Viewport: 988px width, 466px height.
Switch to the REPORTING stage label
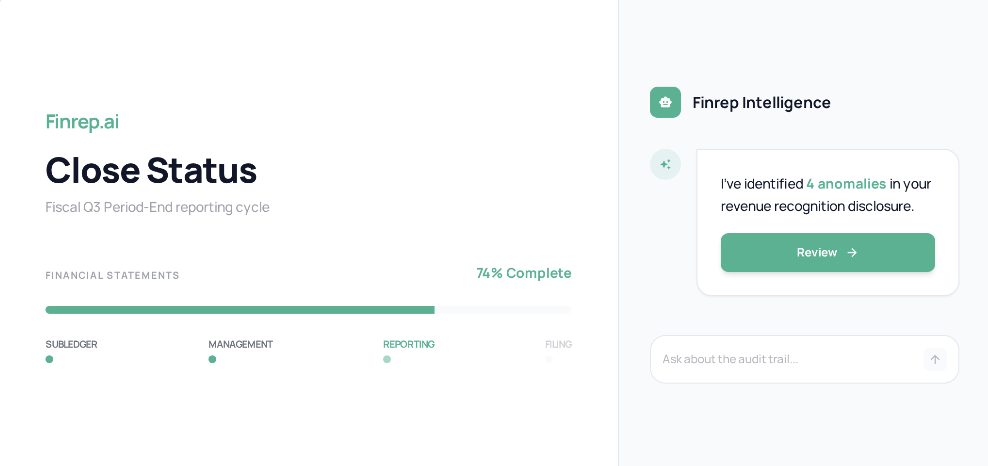(x=409, y=344)
